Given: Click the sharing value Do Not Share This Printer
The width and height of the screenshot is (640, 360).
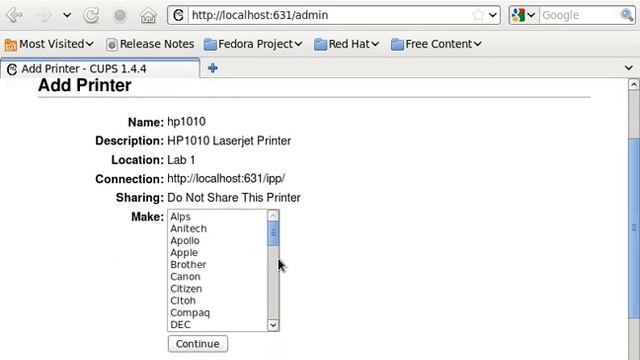Looking at the screenshot, I should click(x=234, y=198).
